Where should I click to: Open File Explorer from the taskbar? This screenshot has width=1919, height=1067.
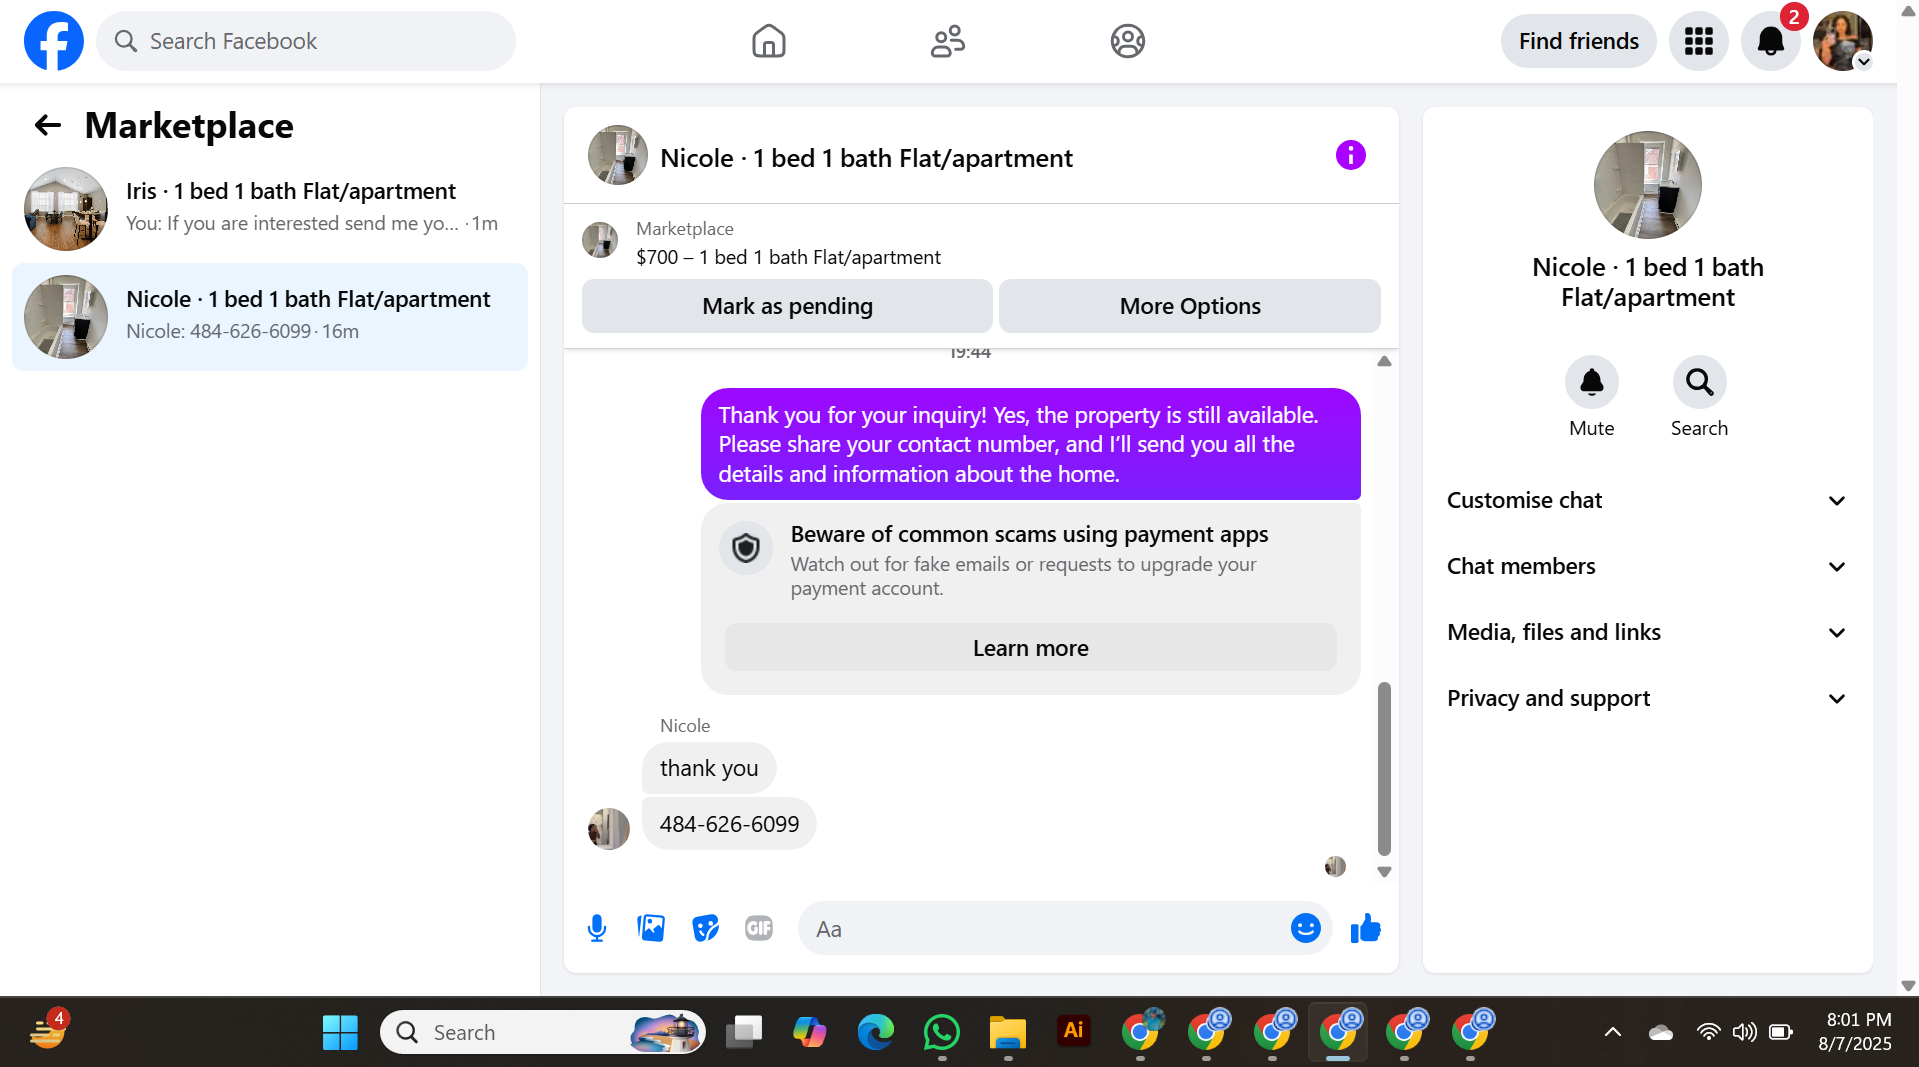point(1007,1032)
